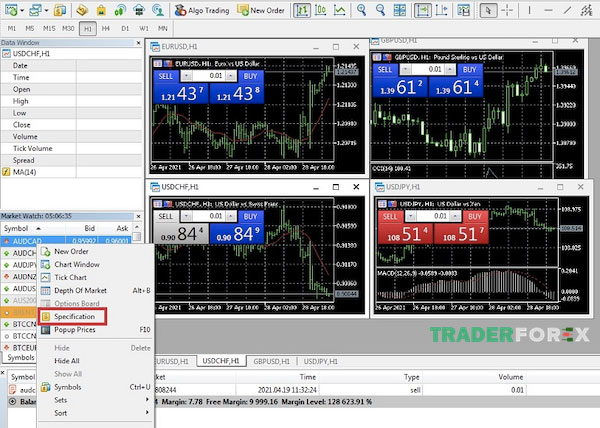600x428 pixels.
Task: Switch timeframe to D1
Action: click(125, 28)
